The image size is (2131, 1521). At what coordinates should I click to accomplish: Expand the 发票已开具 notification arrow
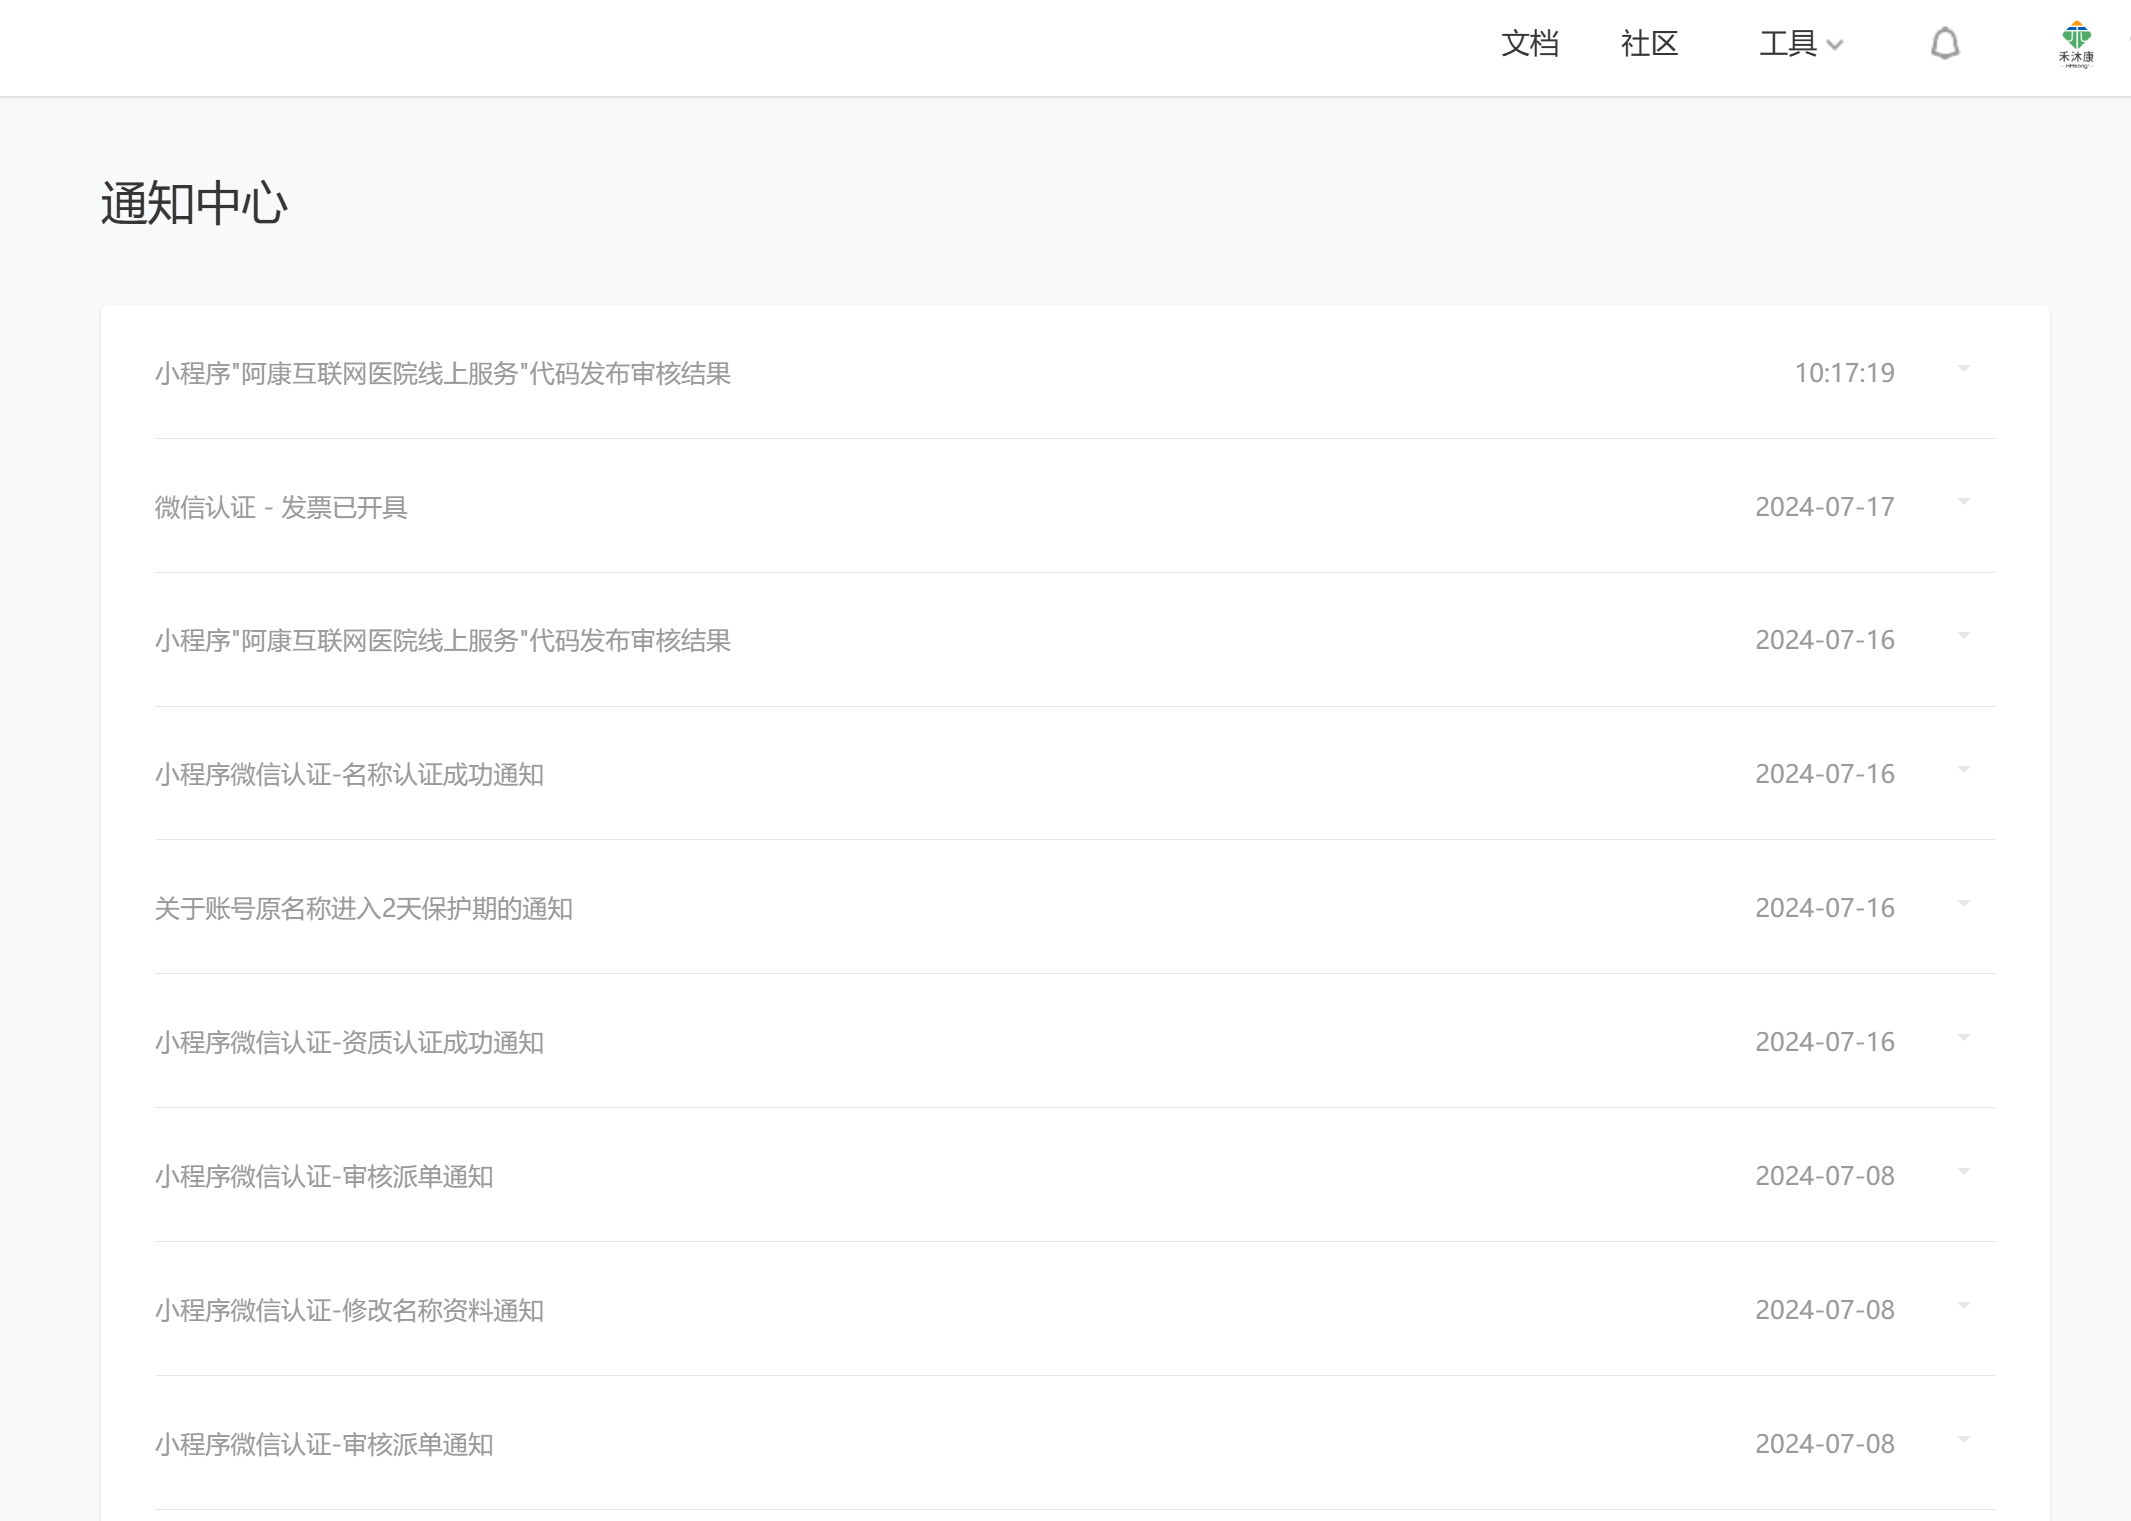[1963, 502]
